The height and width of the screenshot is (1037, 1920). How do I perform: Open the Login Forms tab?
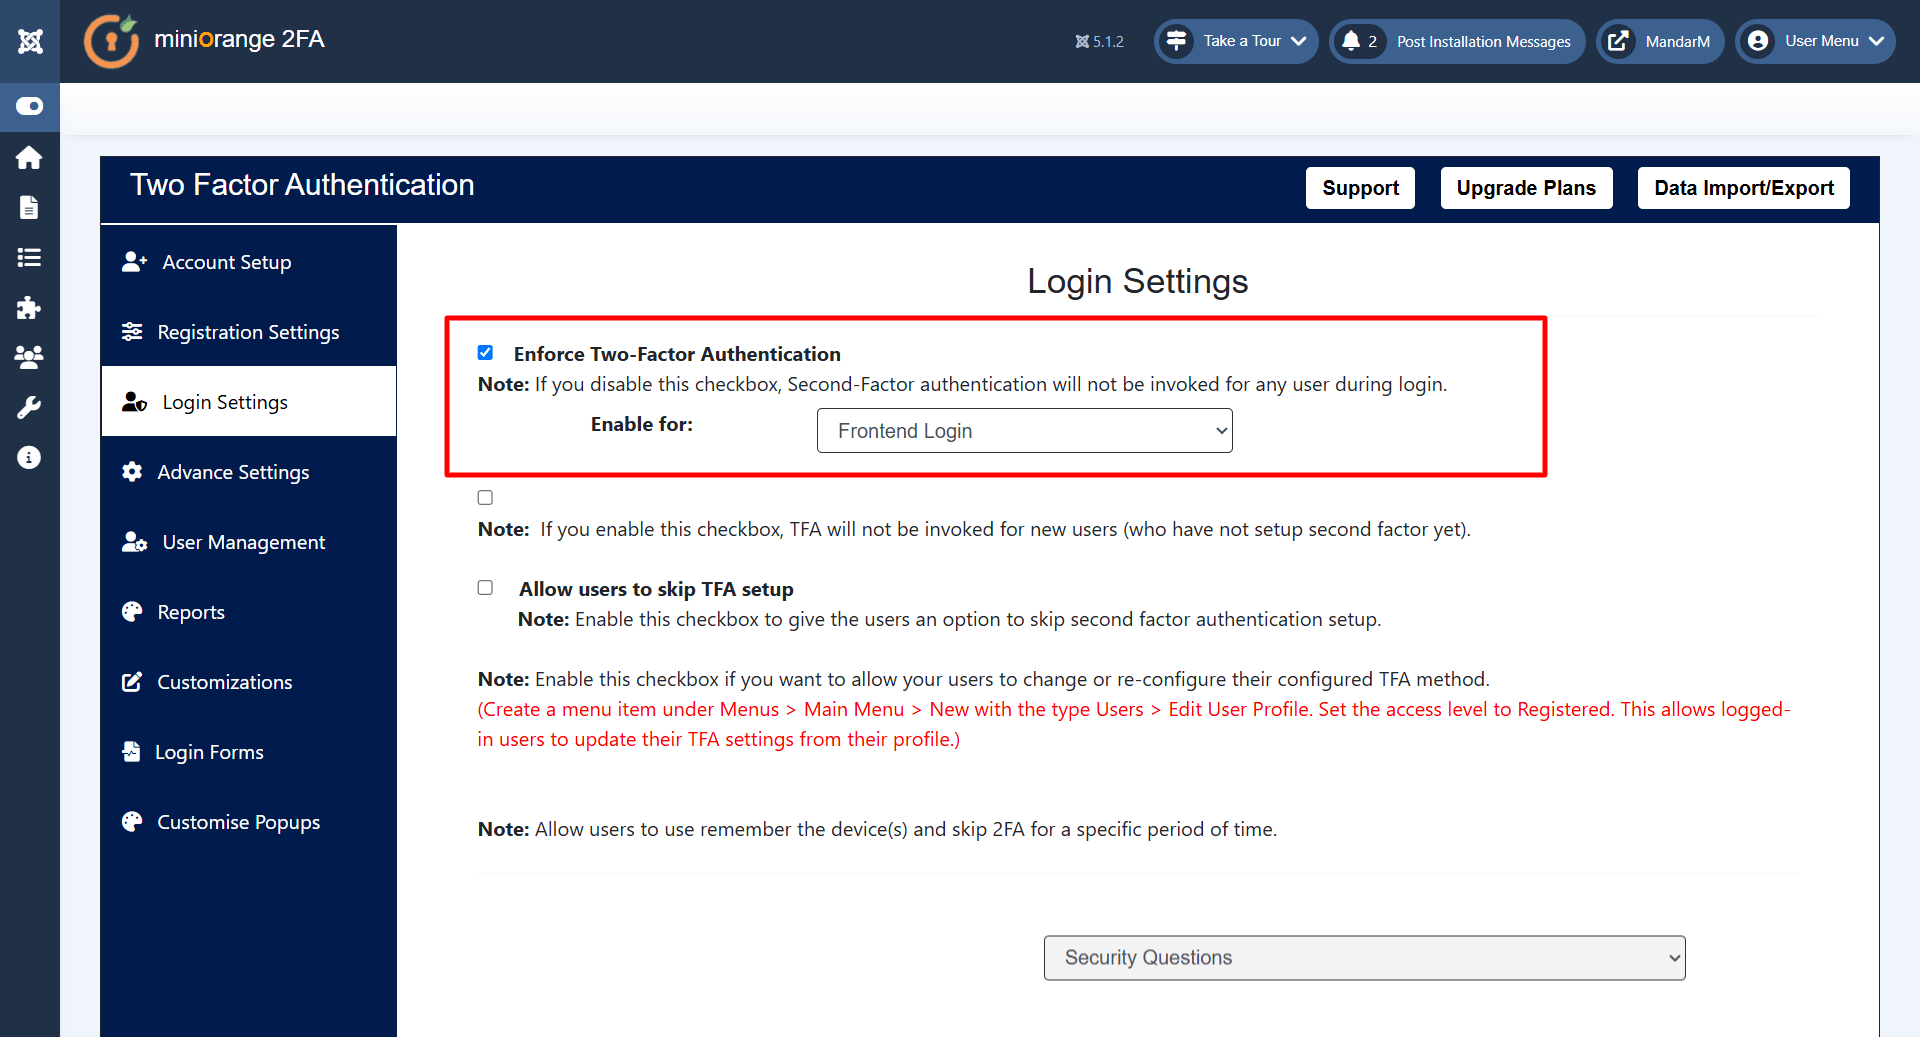[249, 752]
